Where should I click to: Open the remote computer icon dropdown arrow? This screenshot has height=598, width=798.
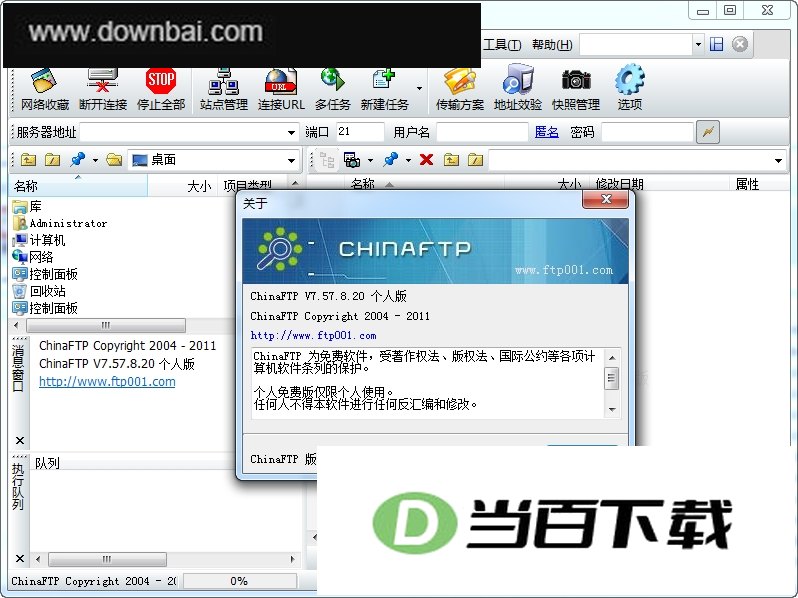[370, 160]
